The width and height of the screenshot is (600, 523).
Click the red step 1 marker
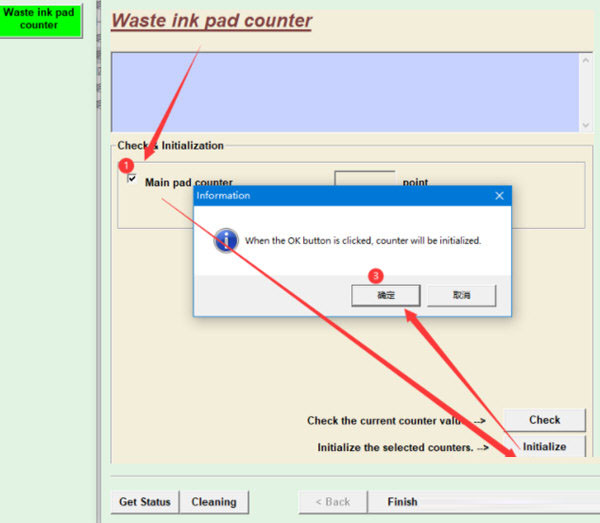point(126,164)
